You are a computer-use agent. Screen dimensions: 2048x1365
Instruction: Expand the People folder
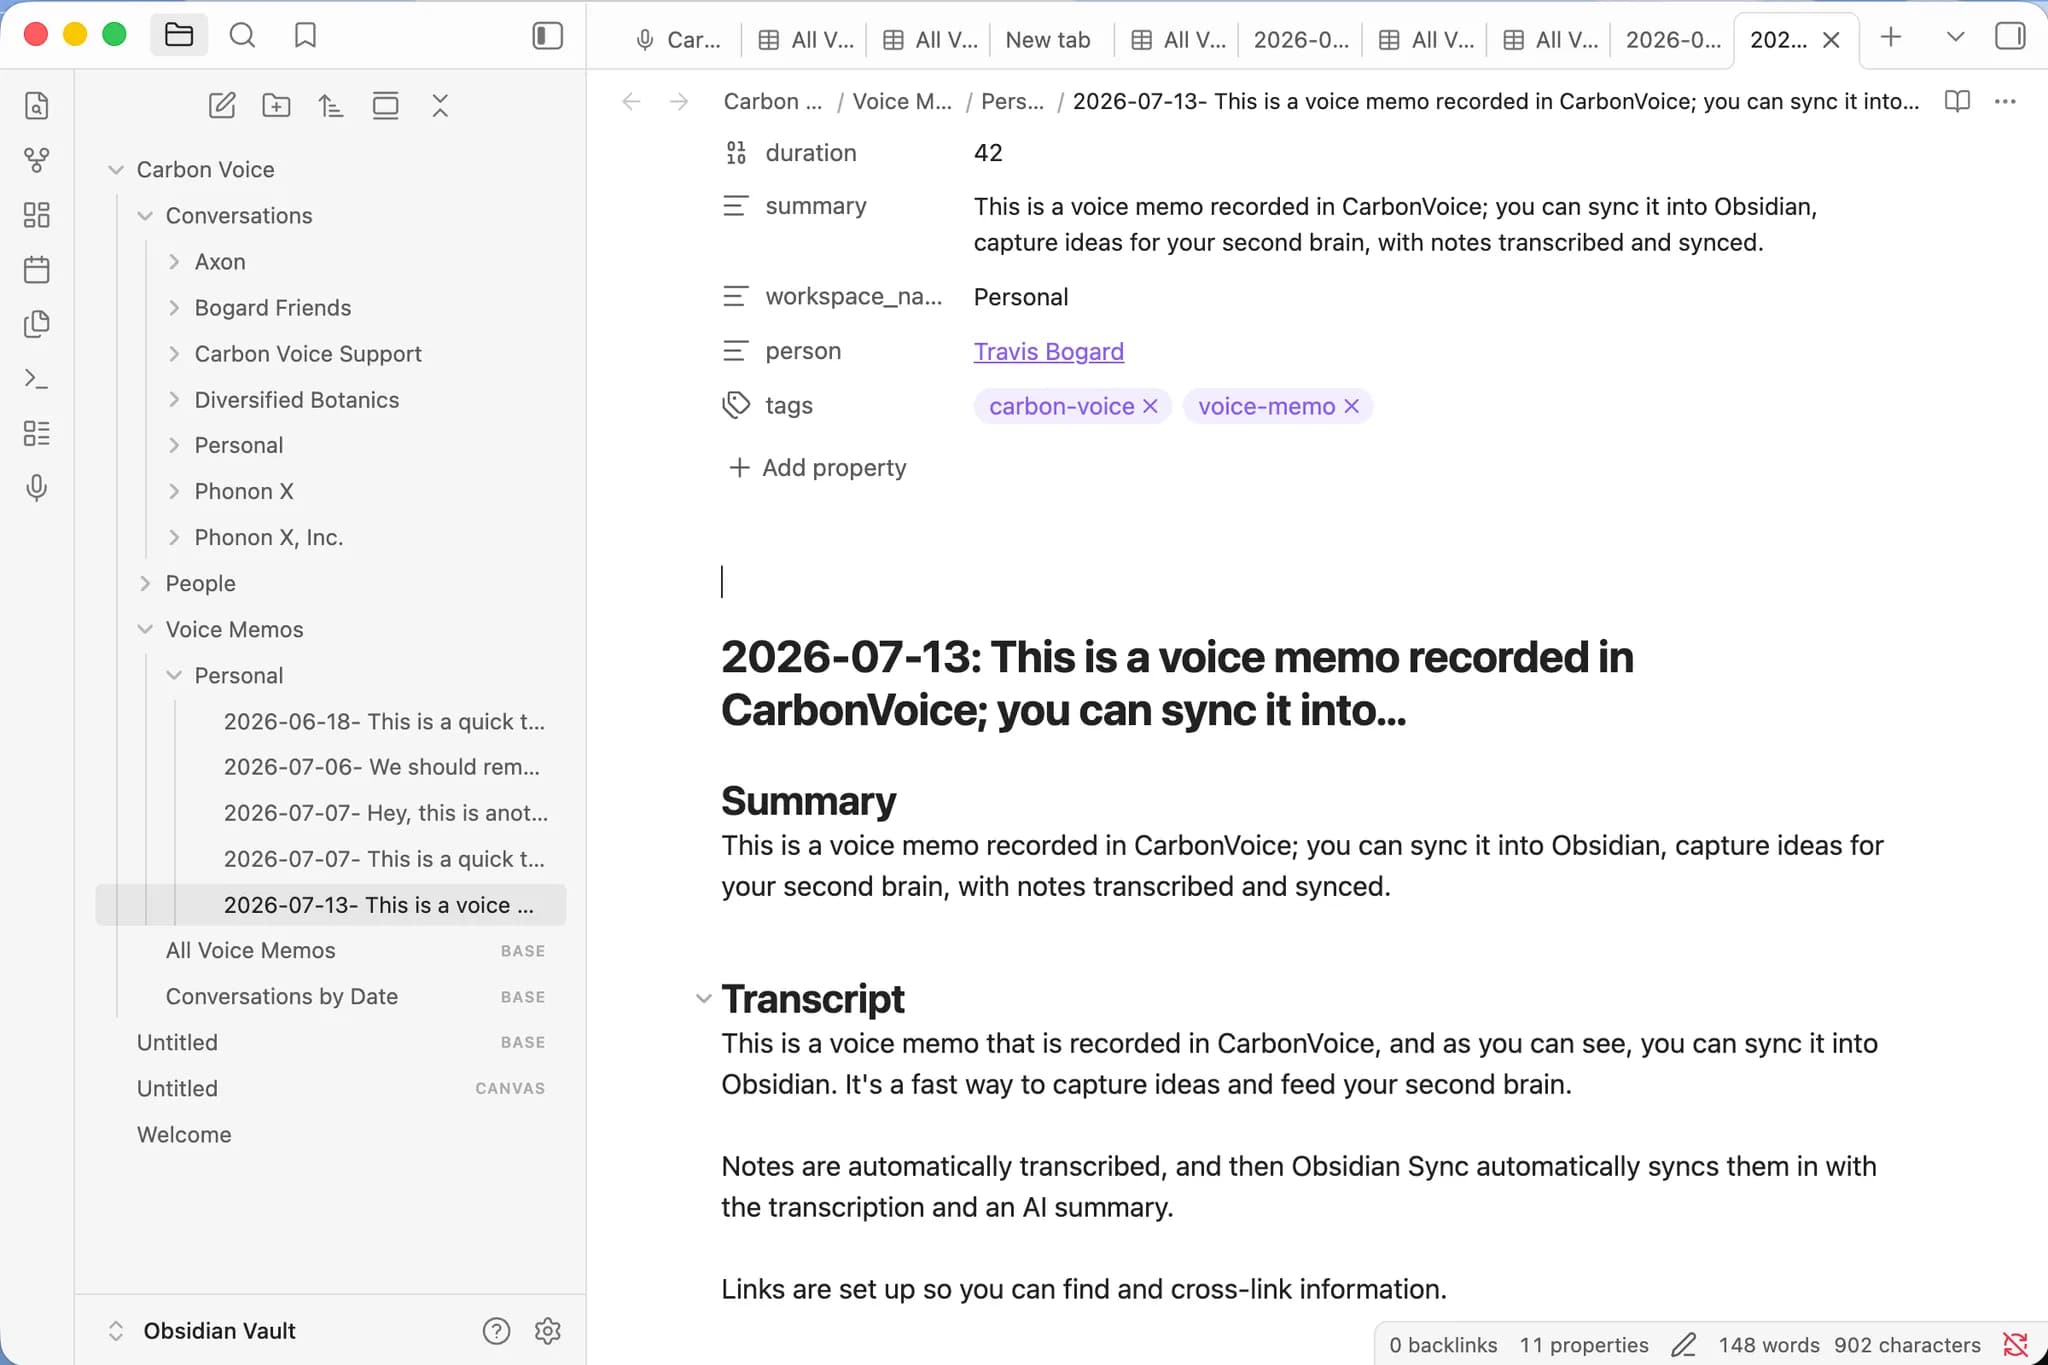pos(145,583)
